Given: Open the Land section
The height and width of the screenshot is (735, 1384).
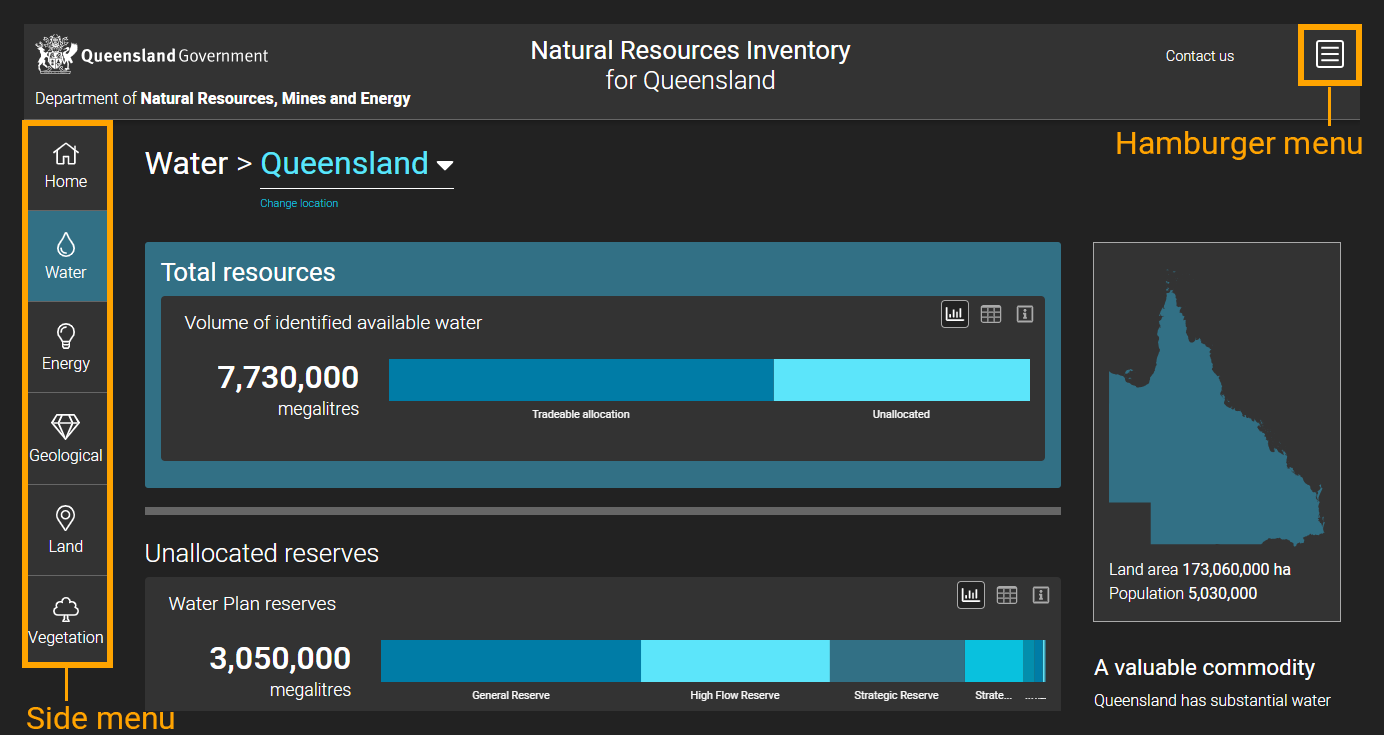Looking at the screenshot, I should click(x=66, y=529).
